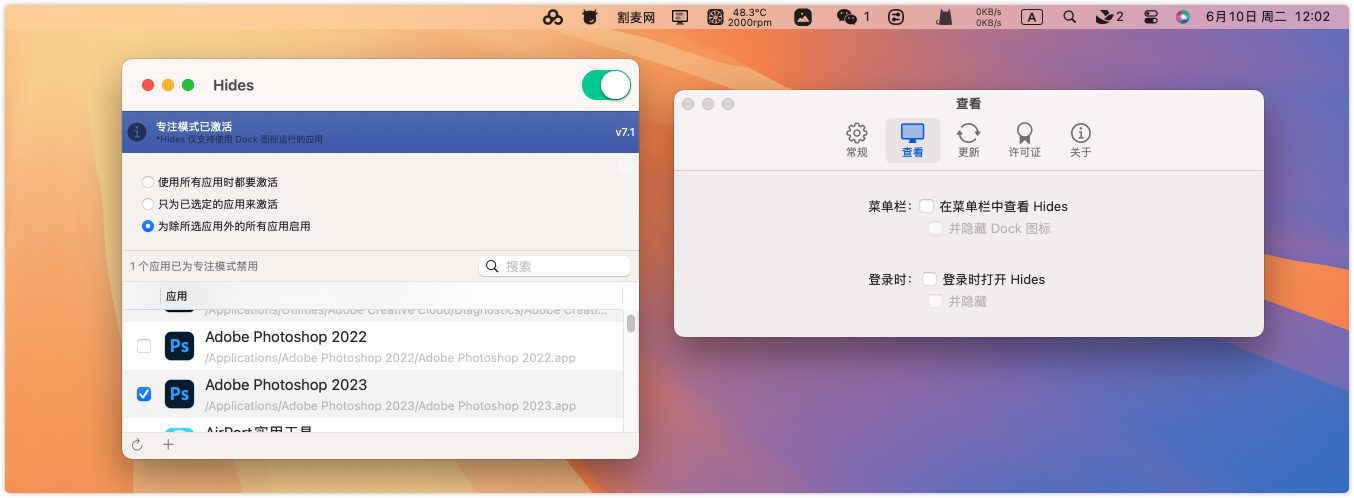Uncheck the Adobe Photoshop 2023 checkbox
This screenshot has width=1354, height=498.
tap(144, 394)
